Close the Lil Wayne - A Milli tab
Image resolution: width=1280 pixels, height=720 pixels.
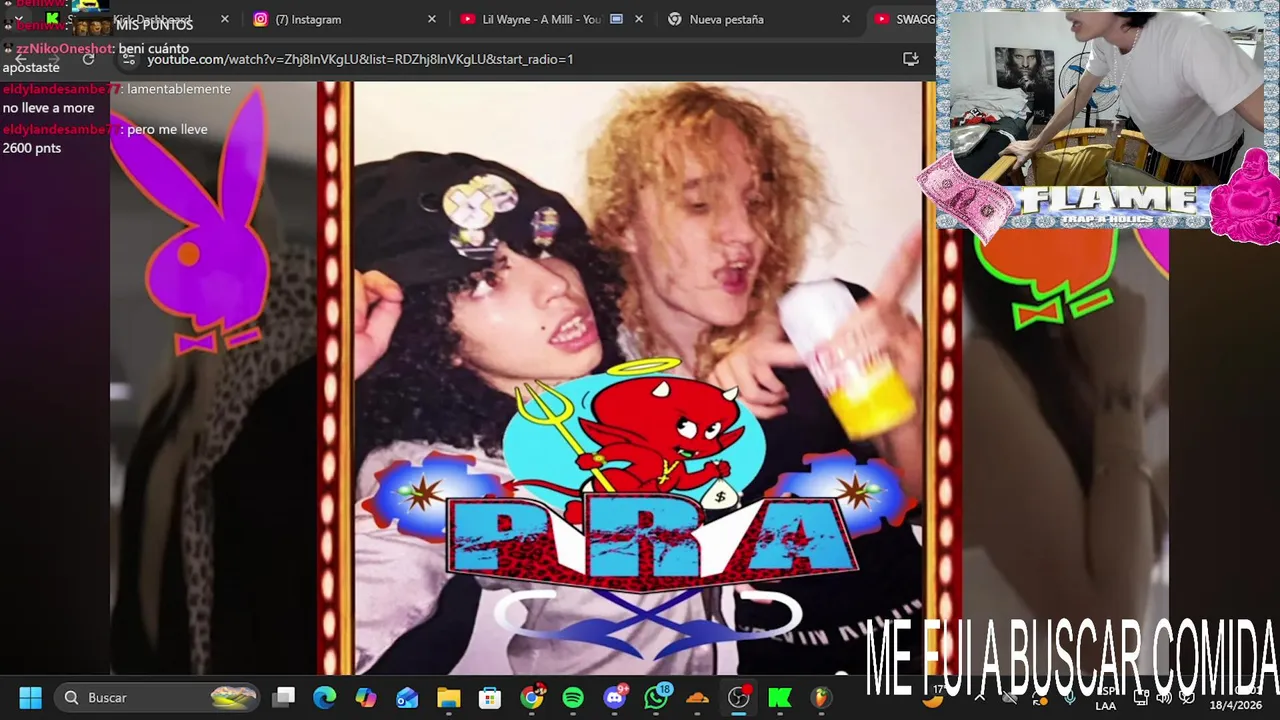(x=639, y=19)
